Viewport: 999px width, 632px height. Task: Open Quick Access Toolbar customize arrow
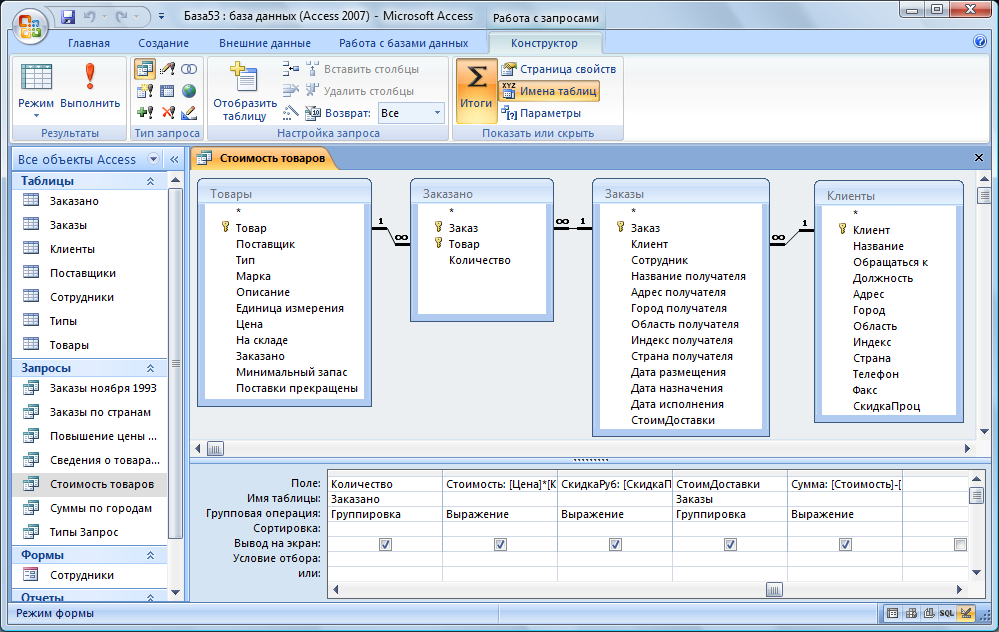(161, 17)
